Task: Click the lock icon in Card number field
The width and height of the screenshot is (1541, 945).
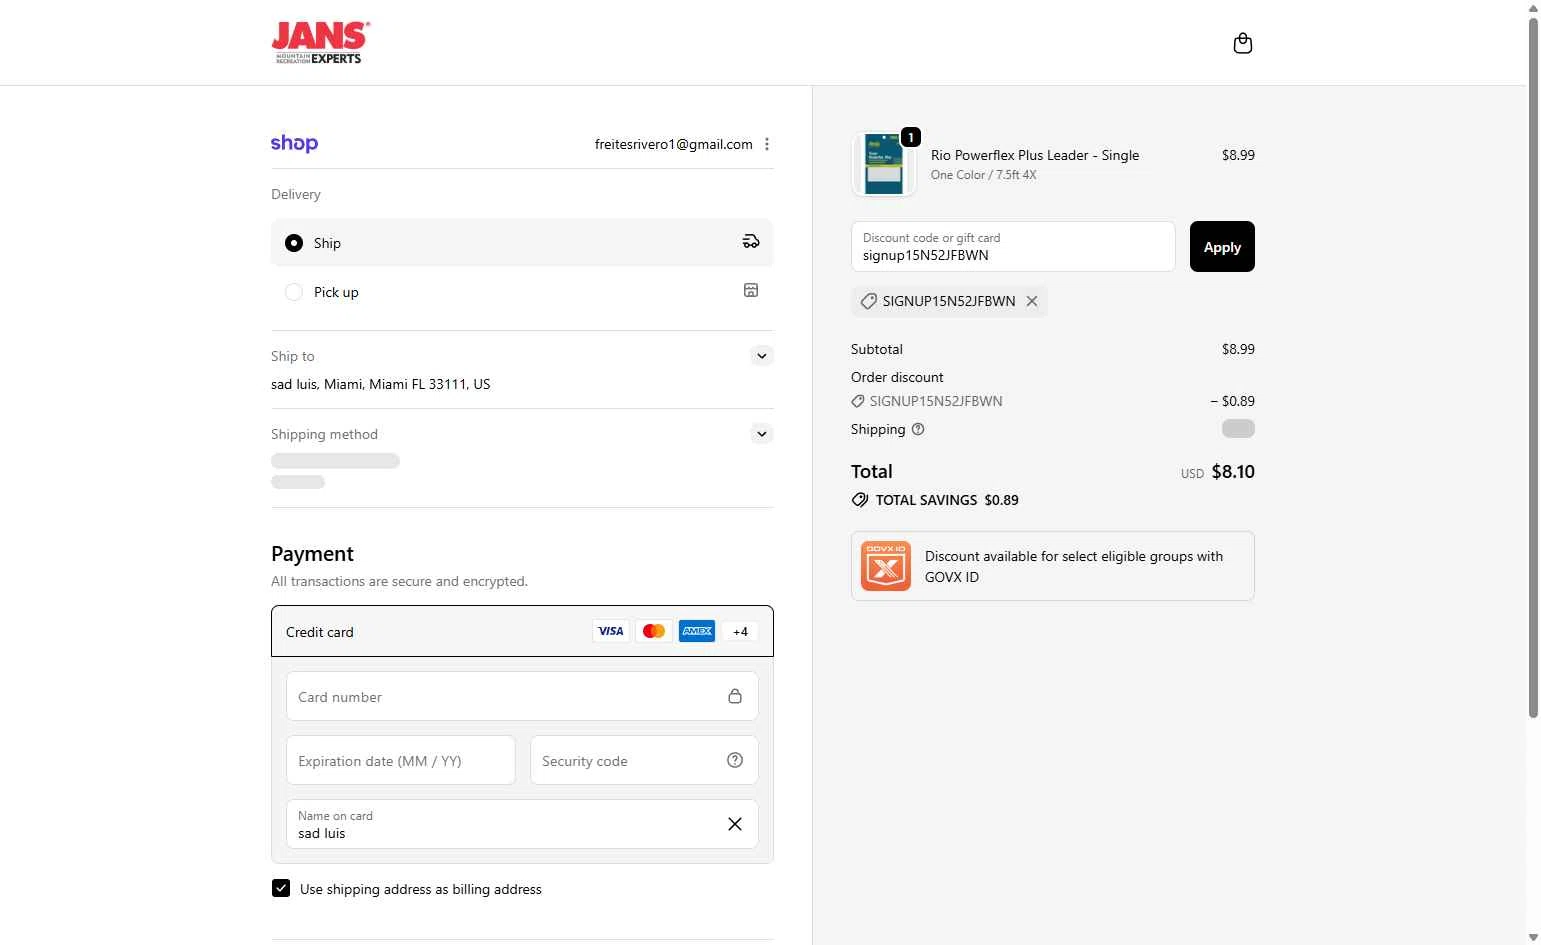Action: coord(735,696)
